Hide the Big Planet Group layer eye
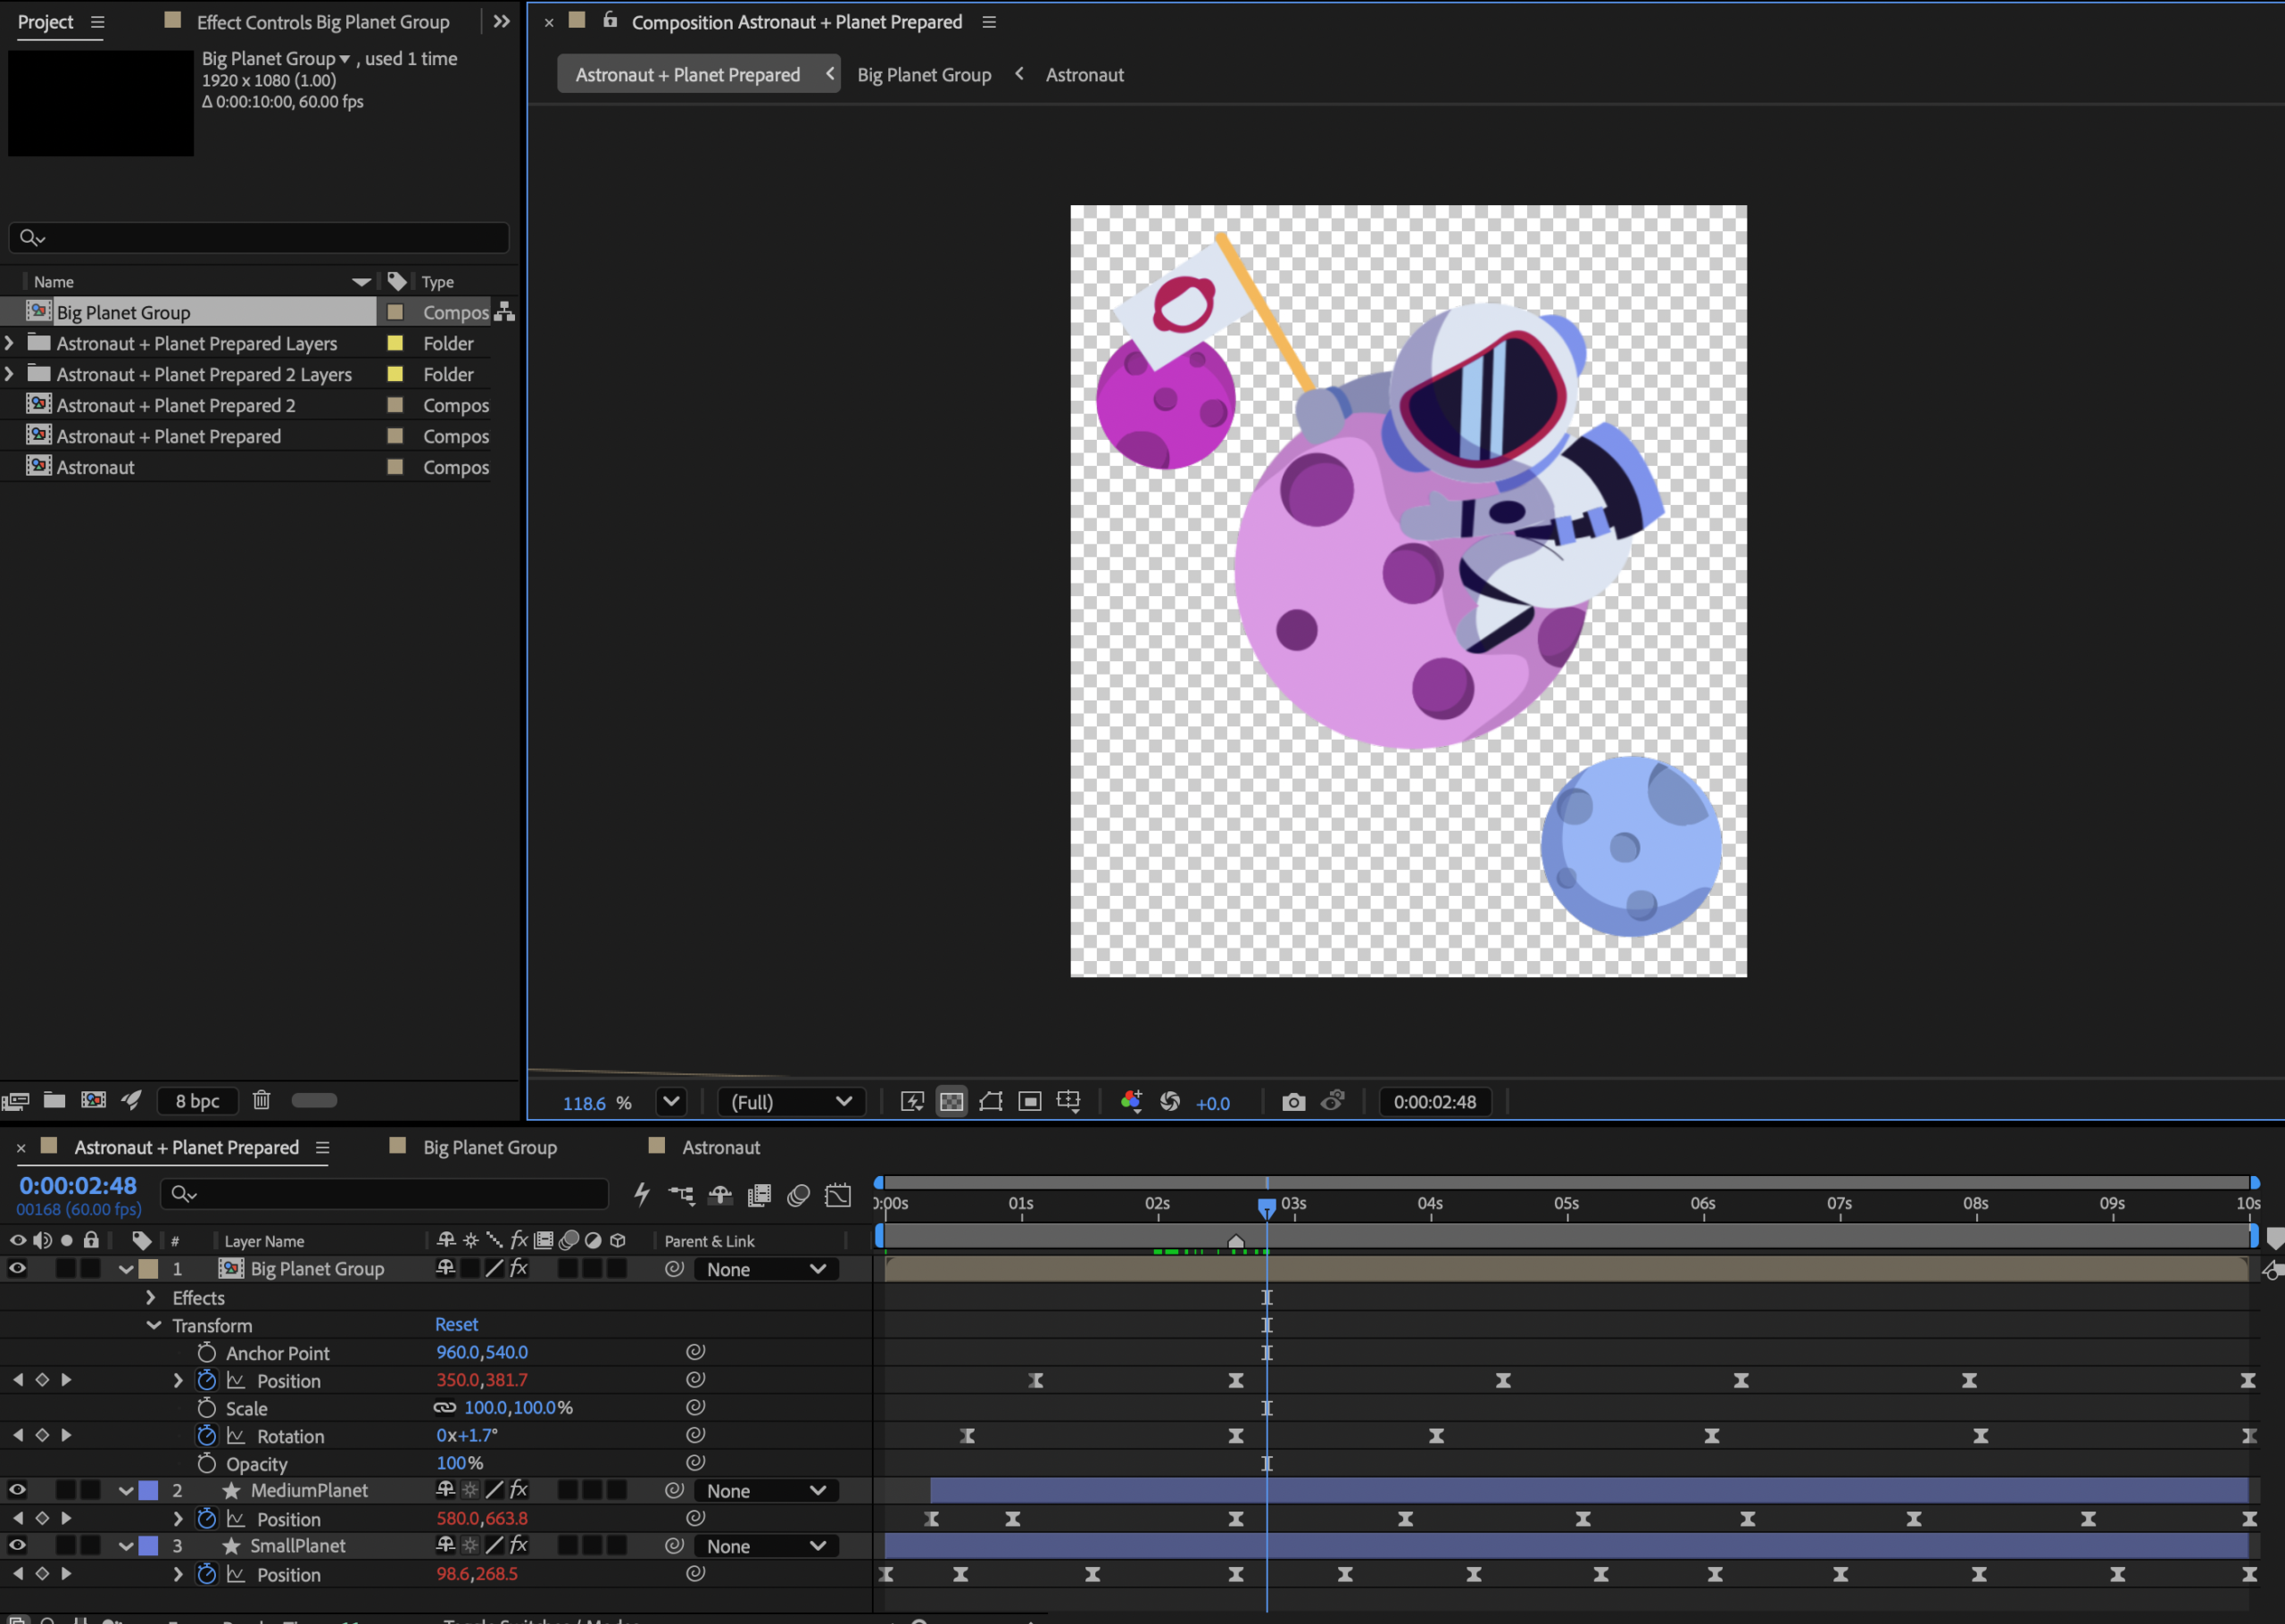Screen dimensions: 2285x1624 (x=17, y=1268)
